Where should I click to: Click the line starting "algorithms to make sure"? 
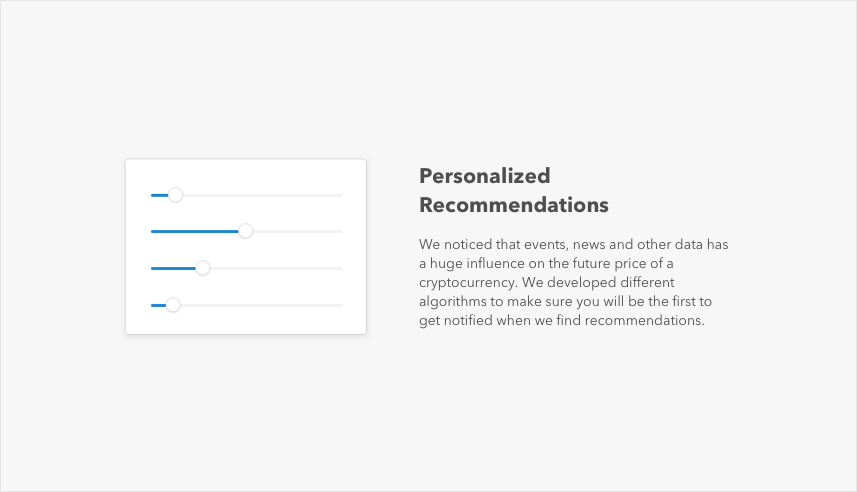click(565, 301)
